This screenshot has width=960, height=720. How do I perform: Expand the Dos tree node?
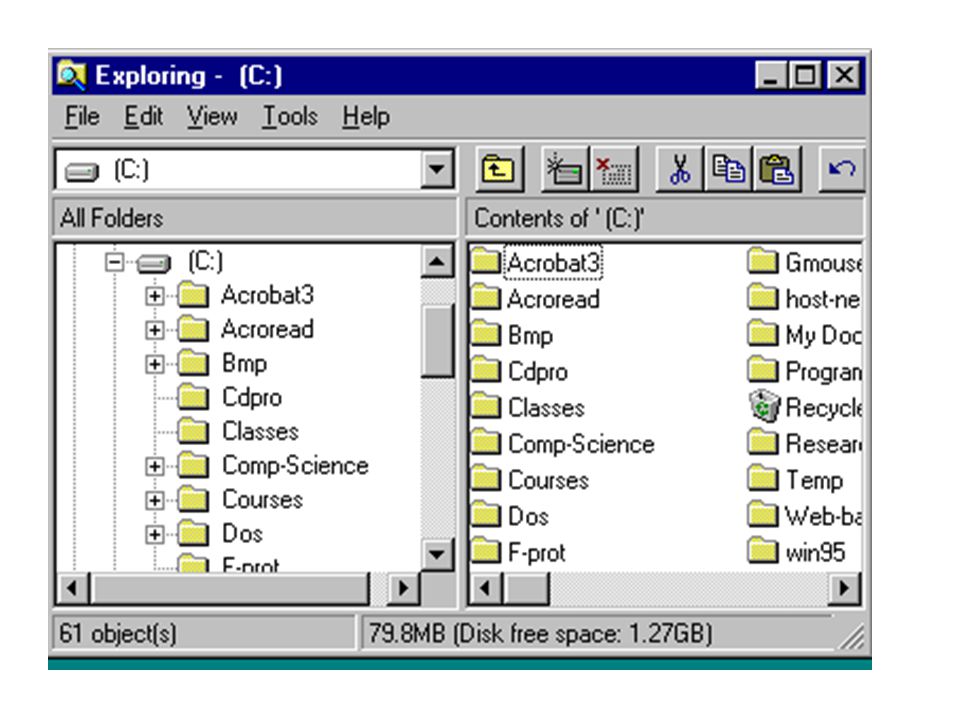coord(154,534)
